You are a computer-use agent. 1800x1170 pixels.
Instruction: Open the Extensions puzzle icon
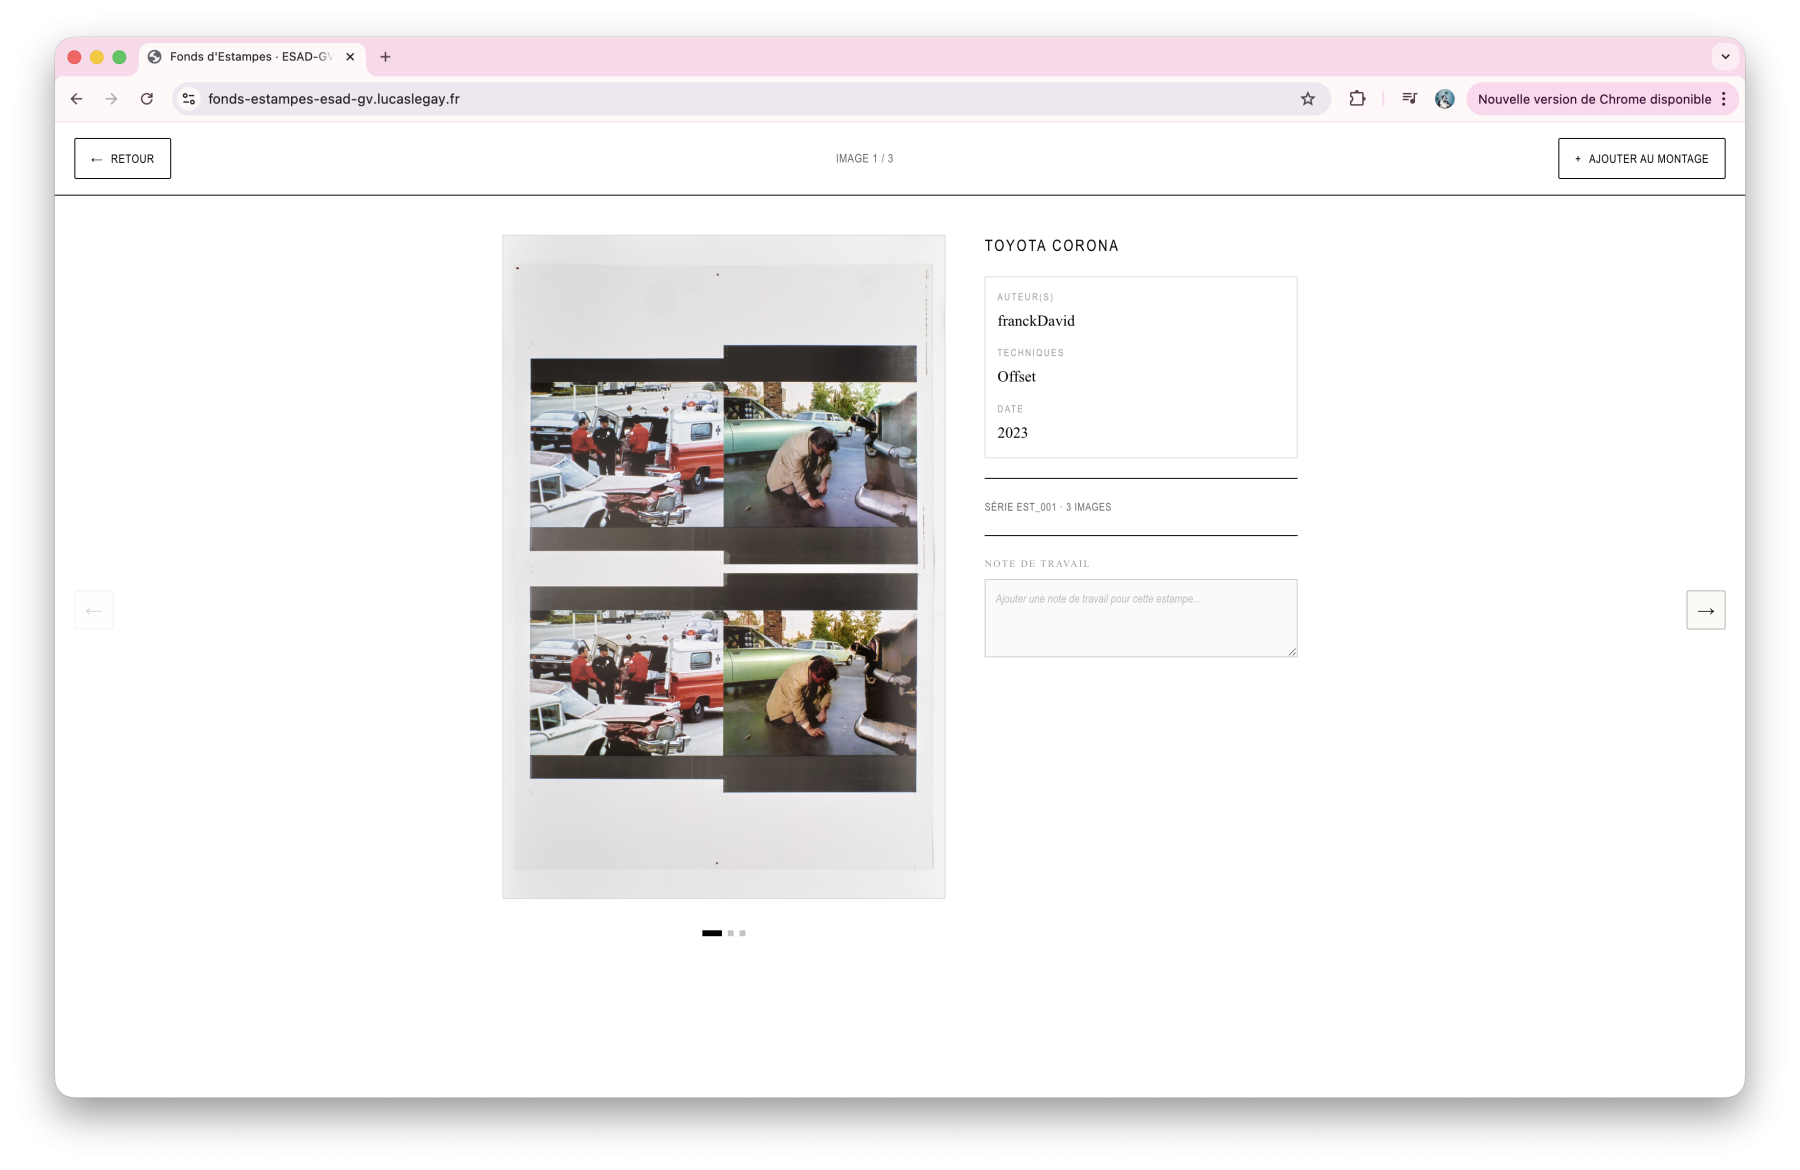1357,99
